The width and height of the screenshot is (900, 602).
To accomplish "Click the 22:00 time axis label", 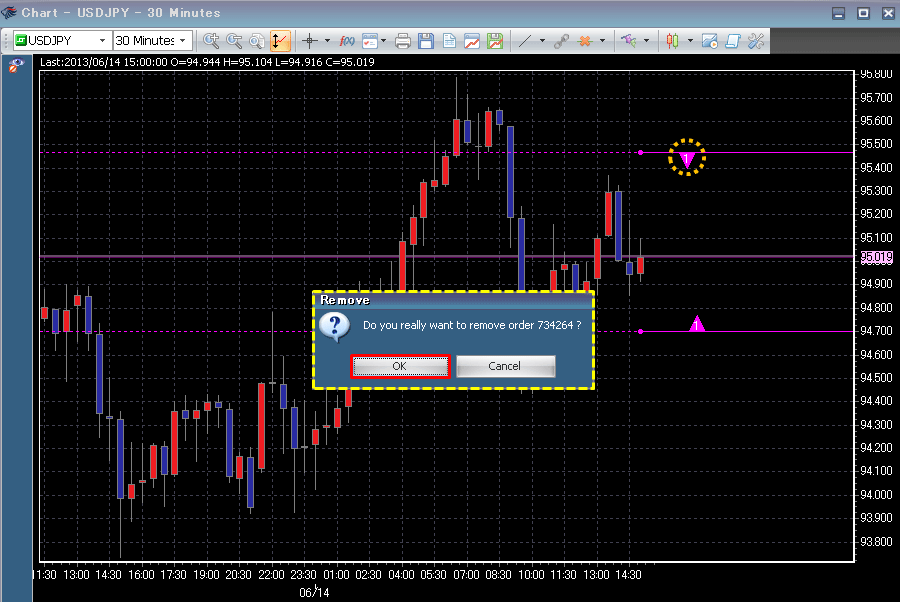I will (x=271, y=574).
